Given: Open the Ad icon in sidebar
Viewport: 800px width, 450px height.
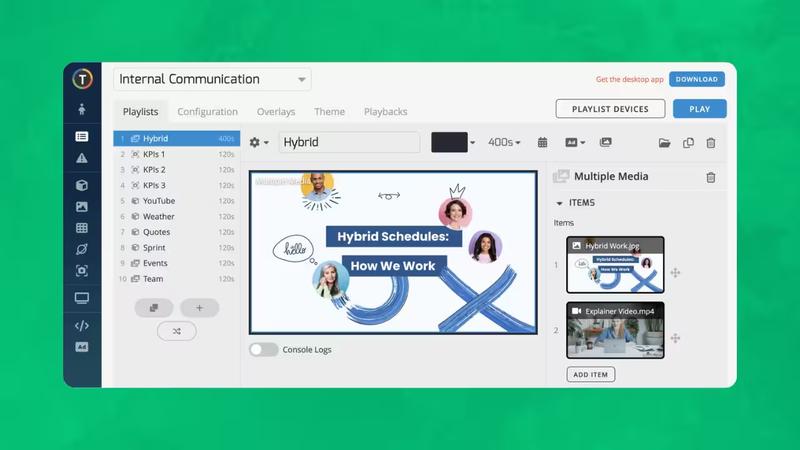Looking at the screenshot, I should click(82, 347).
